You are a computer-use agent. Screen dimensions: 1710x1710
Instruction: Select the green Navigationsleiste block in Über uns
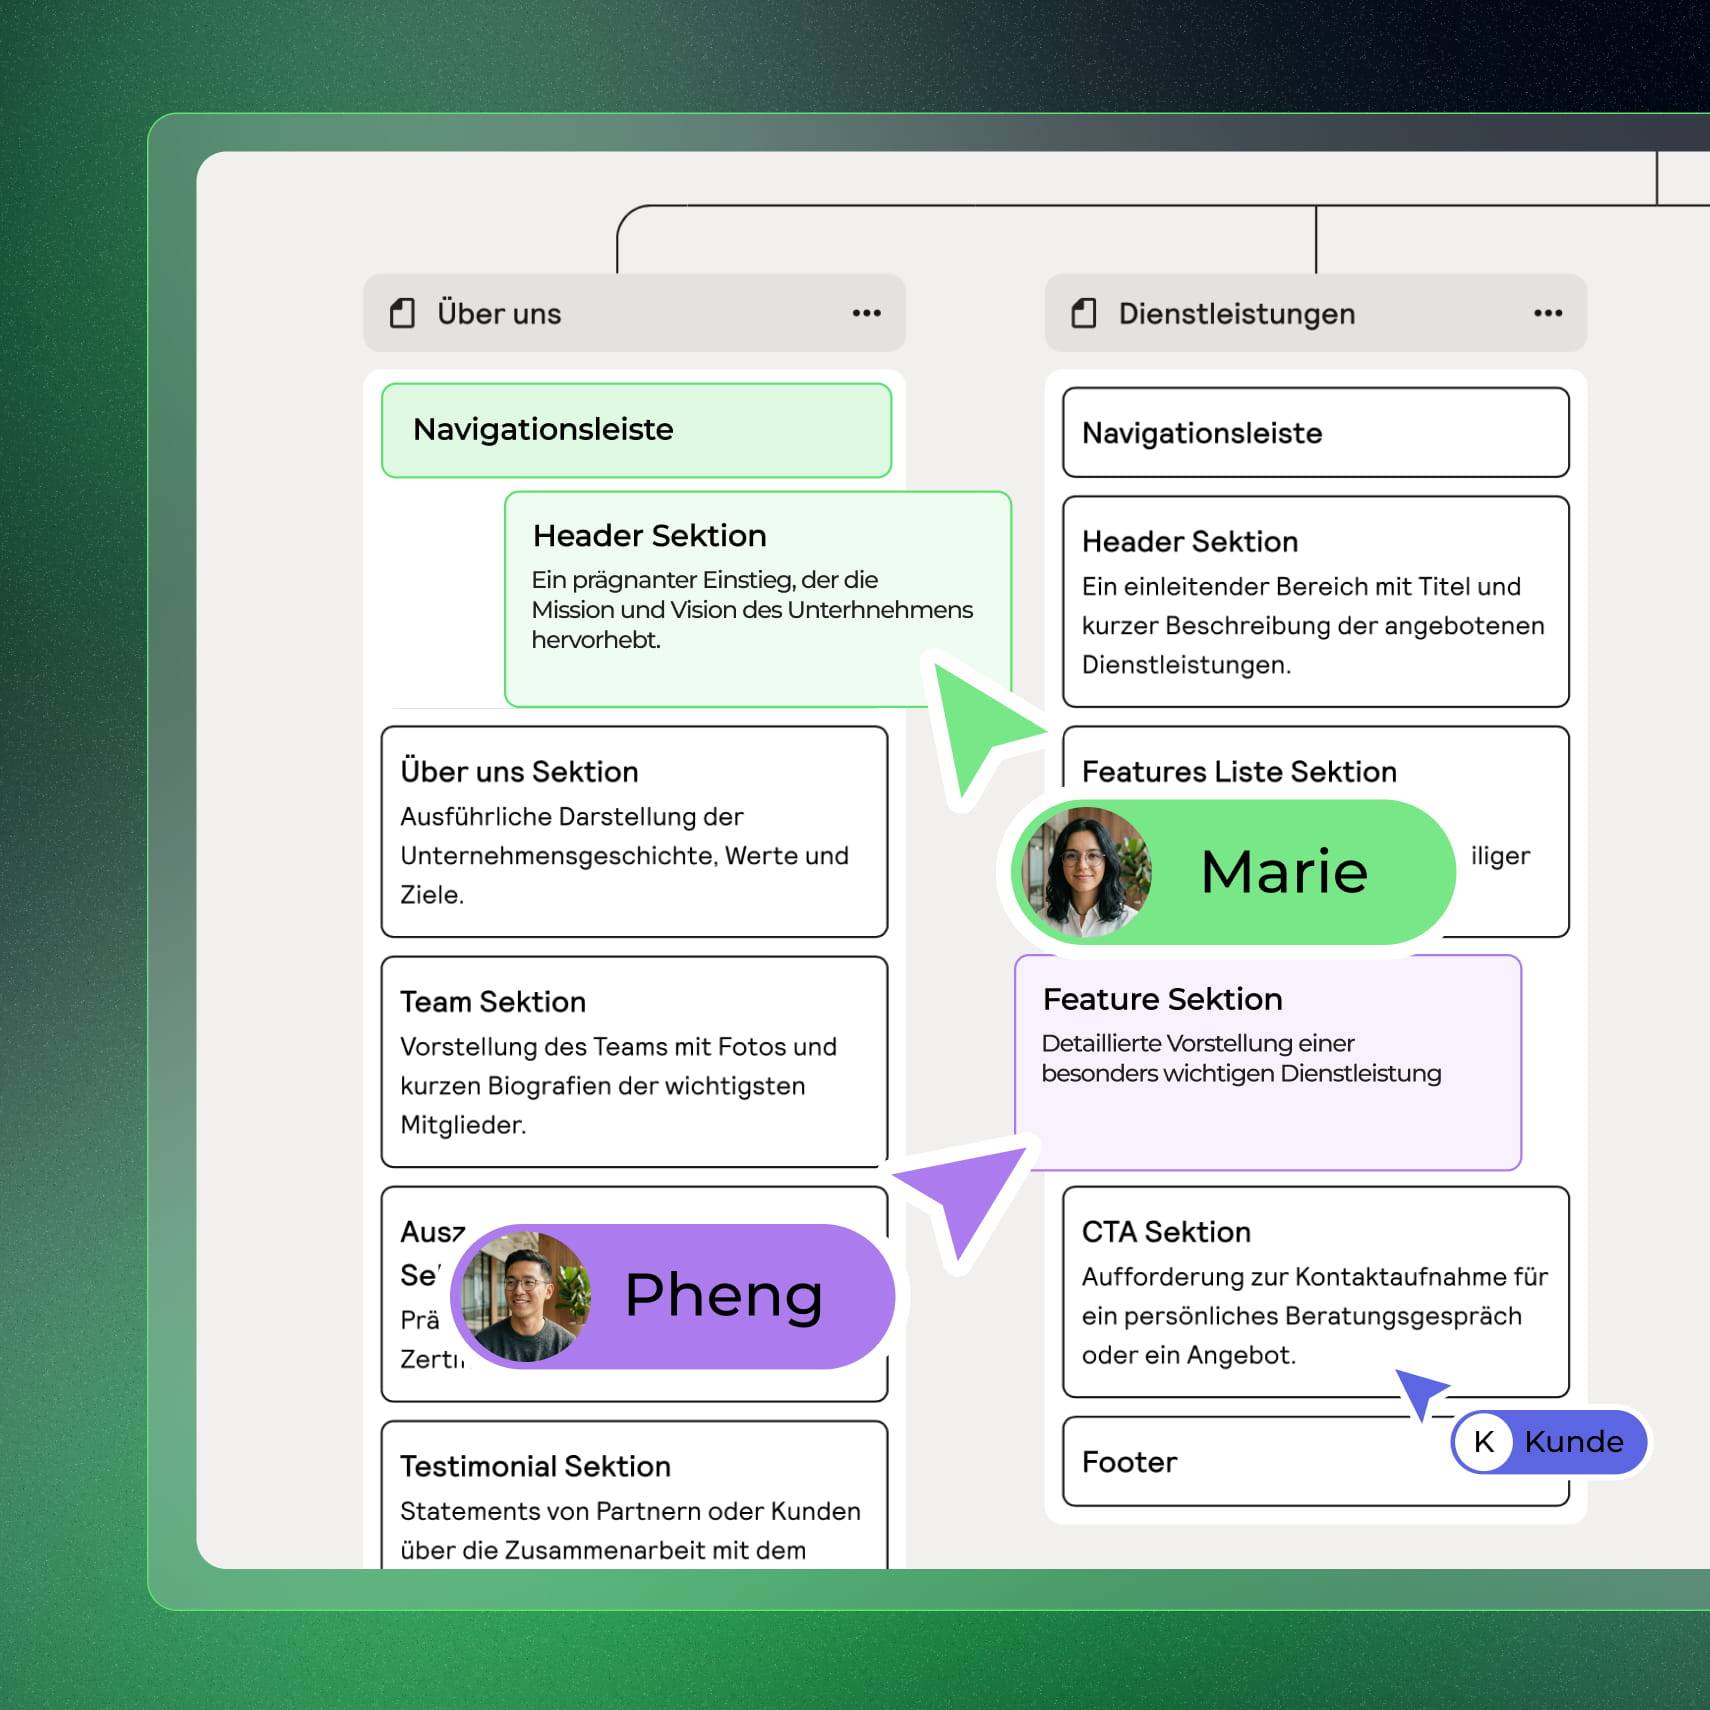tap(636, 430)
